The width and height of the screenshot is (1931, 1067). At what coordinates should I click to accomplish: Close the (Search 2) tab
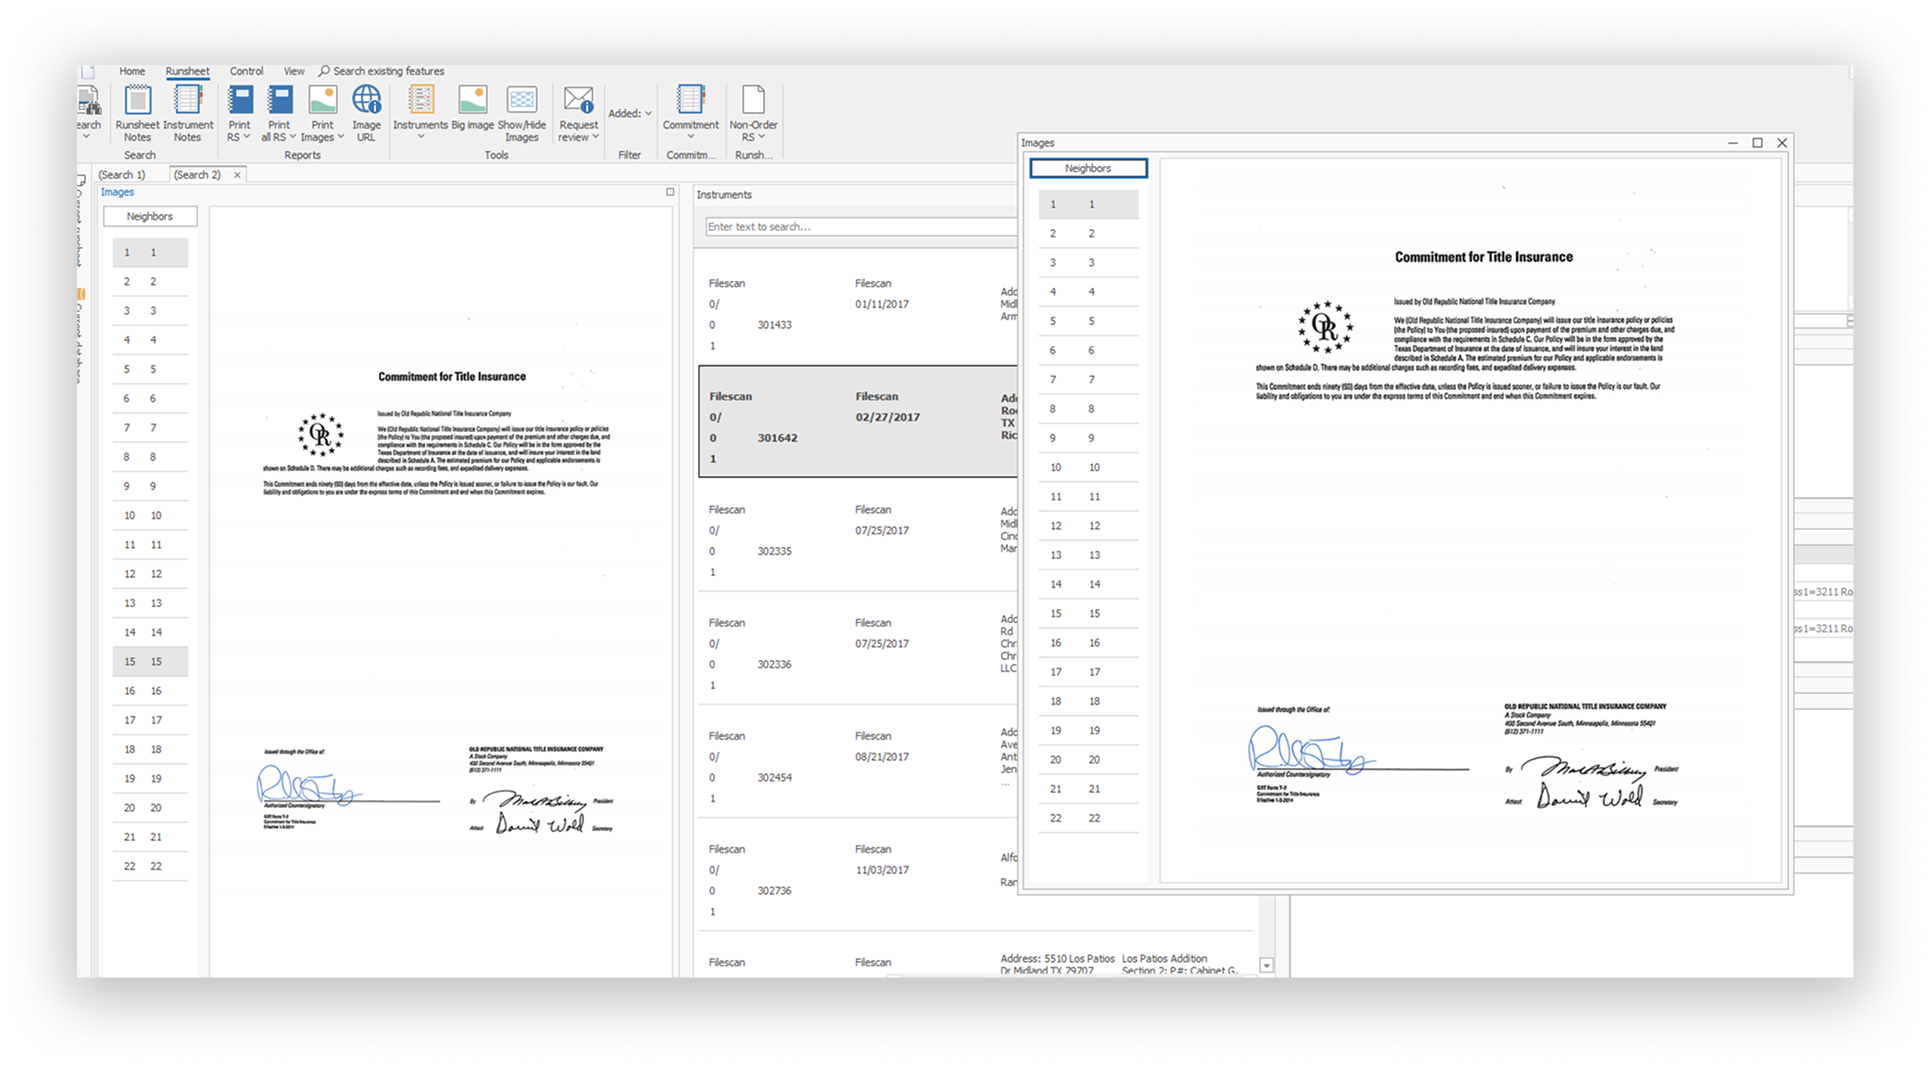click(x=237, y=175)
